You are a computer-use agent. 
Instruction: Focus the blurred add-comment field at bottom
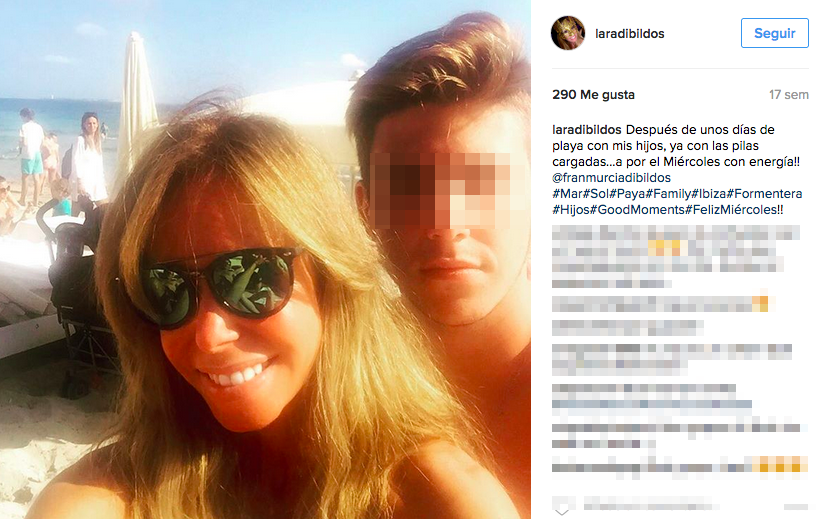pos(652,506)
